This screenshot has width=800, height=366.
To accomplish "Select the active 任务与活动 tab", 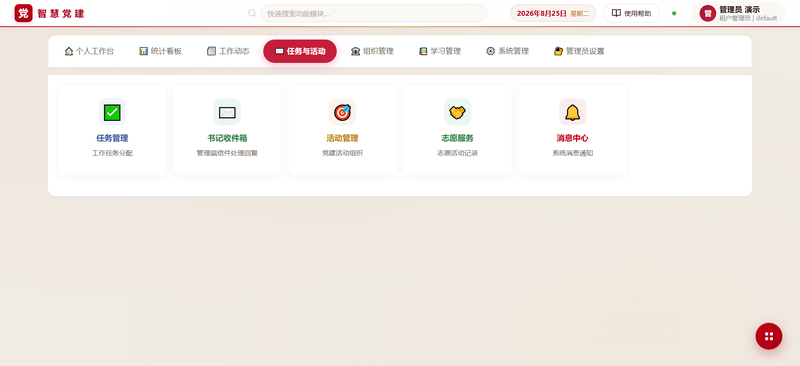I will (x=300, y=51).
